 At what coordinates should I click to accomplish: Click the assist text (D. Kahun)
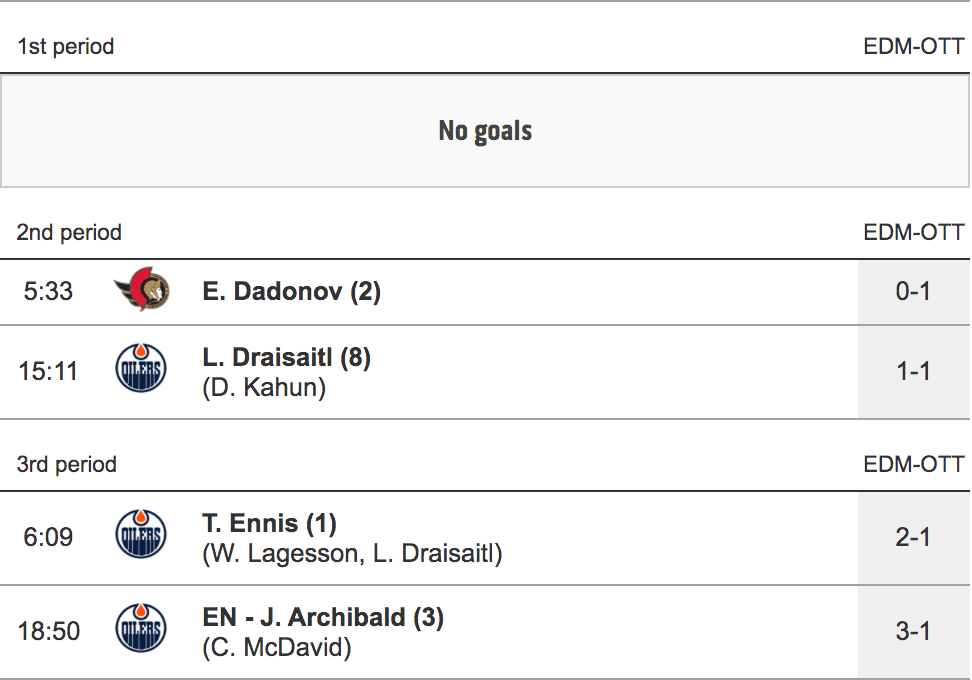[x=264, y=387]
